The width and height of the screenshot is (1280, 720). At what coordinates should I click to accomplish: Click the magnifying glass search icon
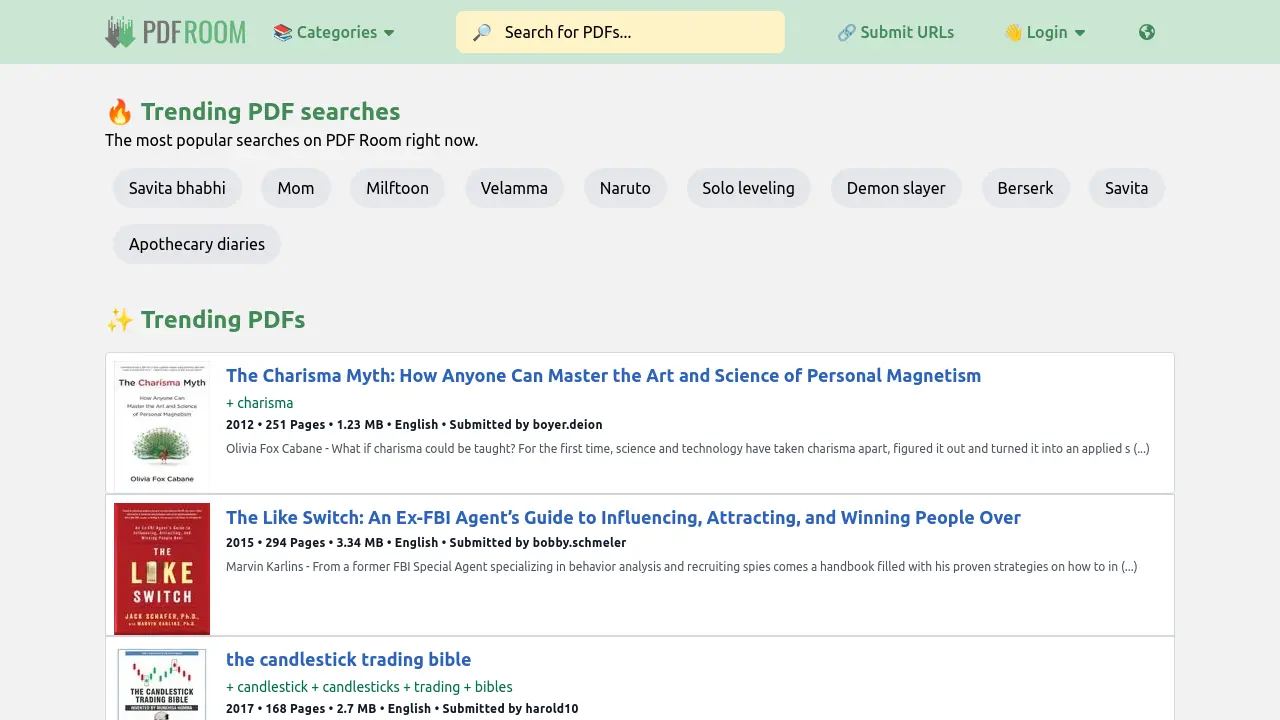click(482, 32)
